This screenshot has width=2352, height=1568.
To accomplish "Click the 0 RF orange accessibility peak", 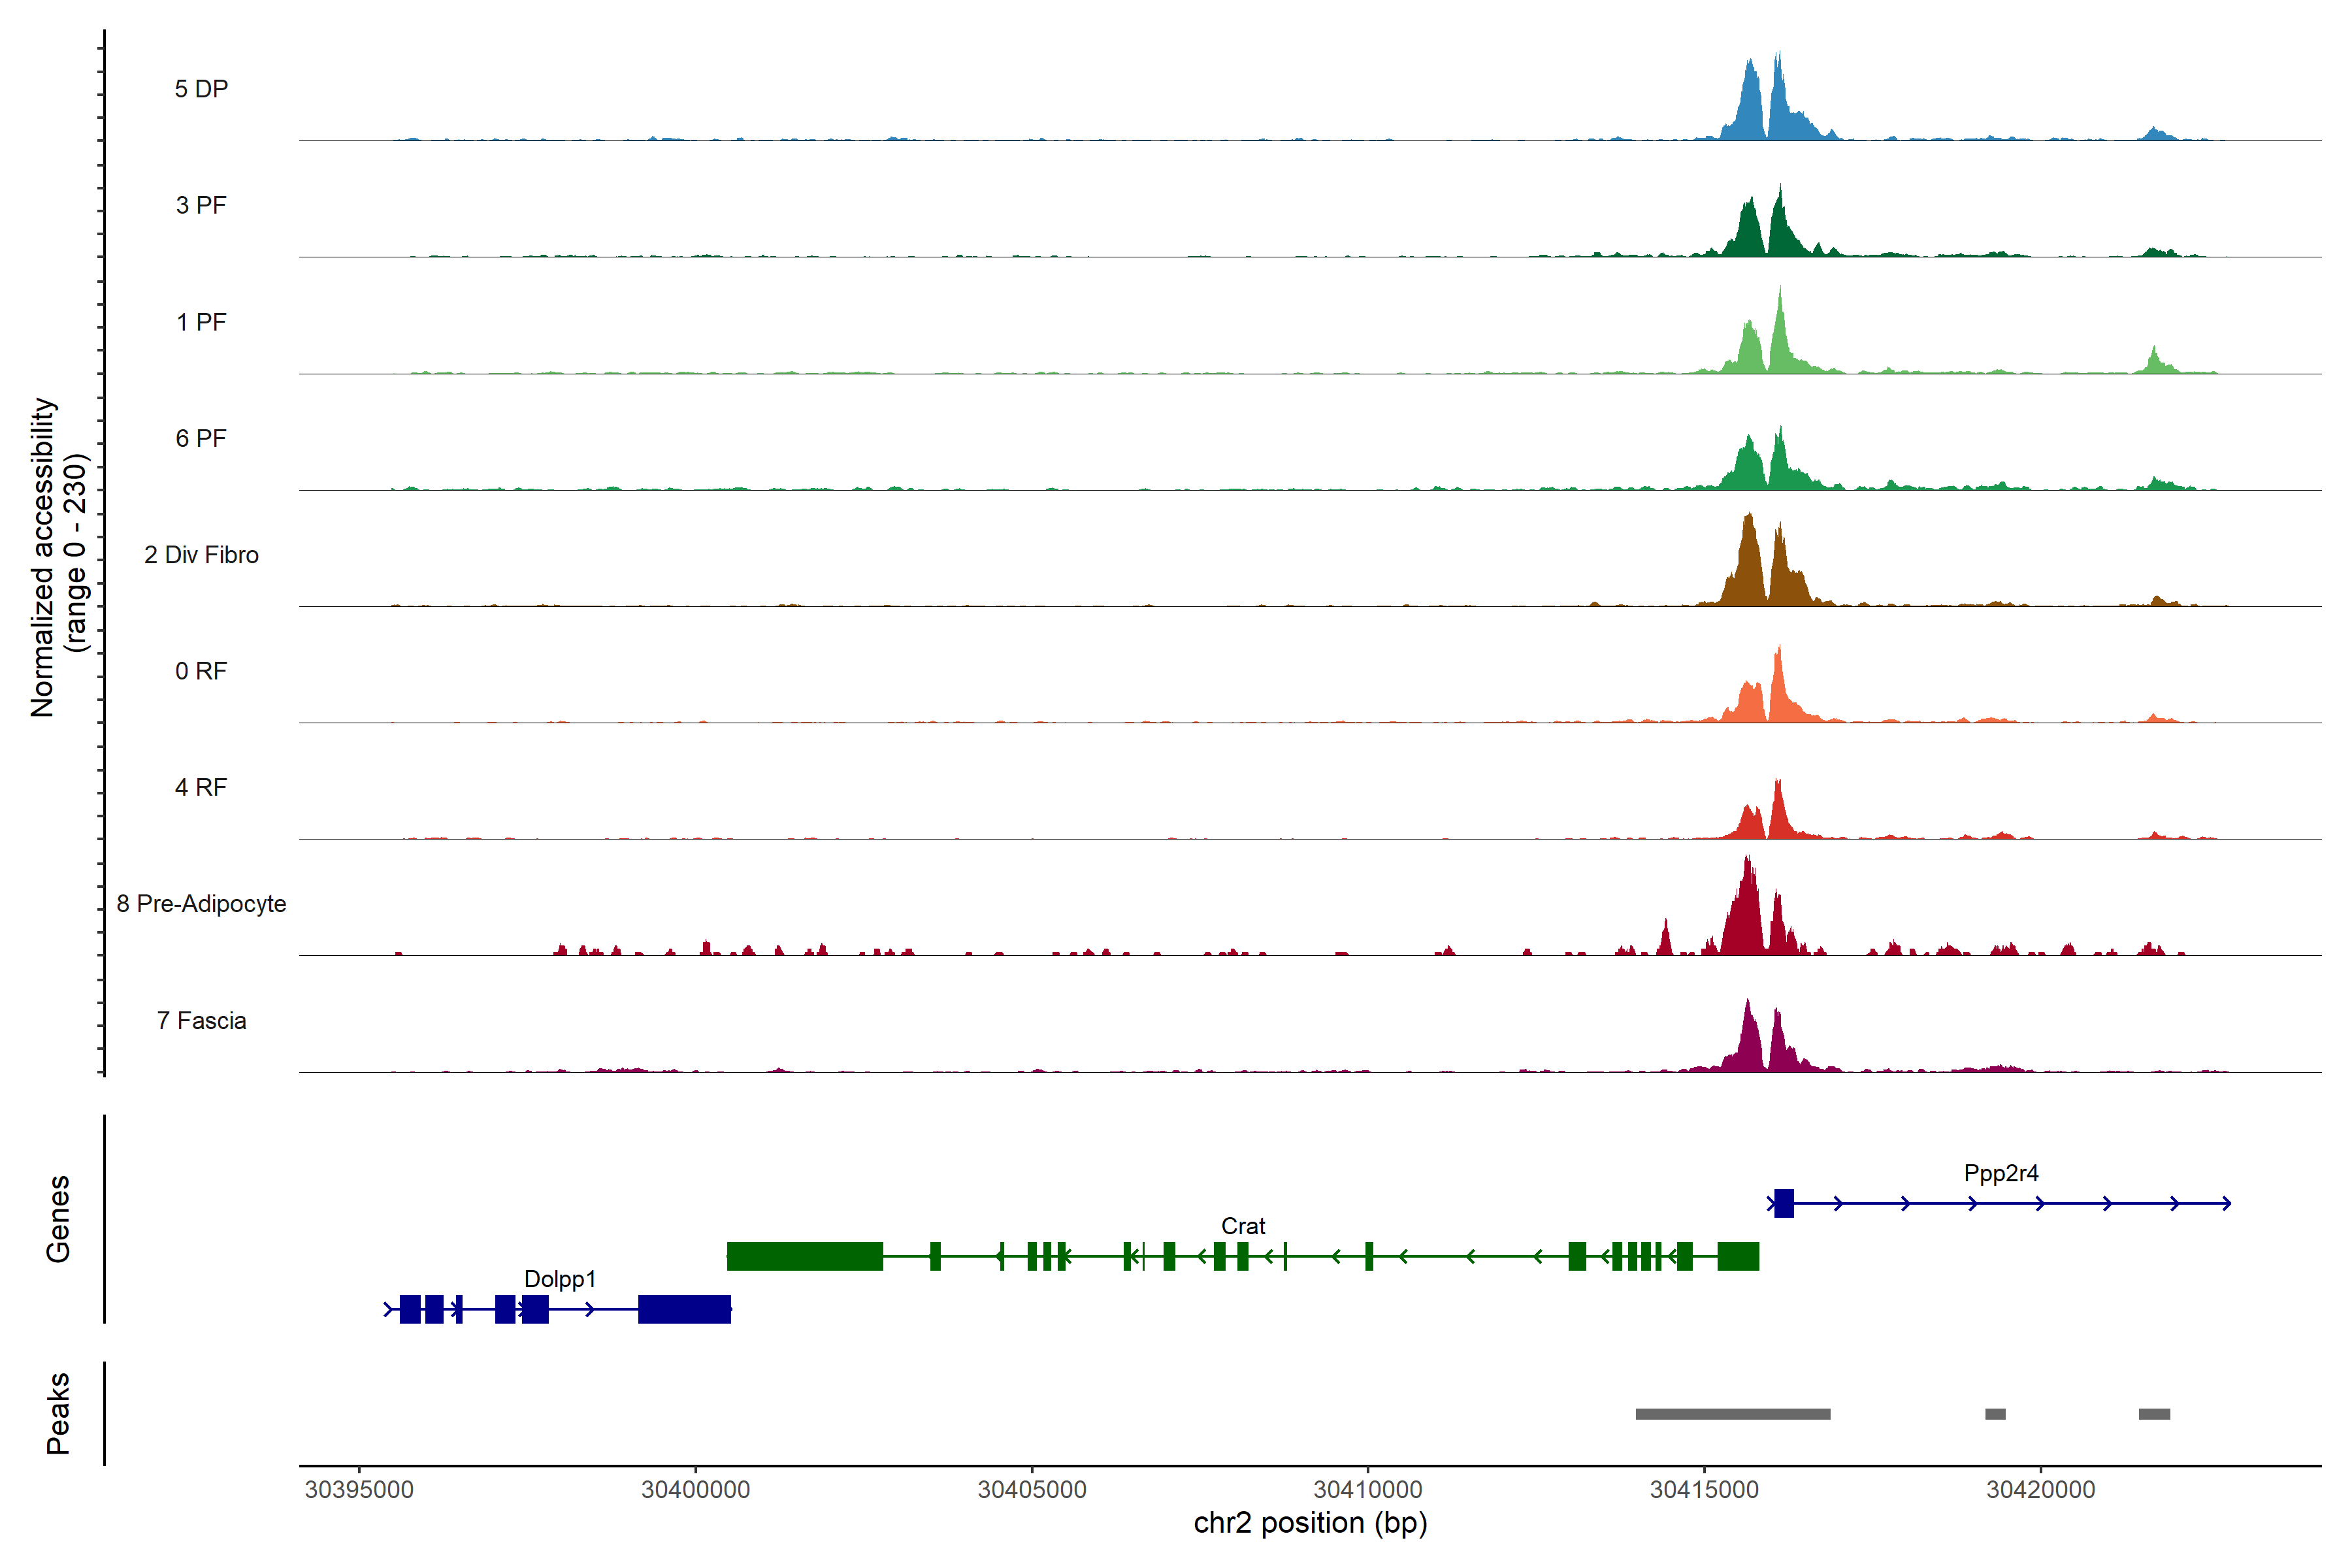I will pos(1777,695).
